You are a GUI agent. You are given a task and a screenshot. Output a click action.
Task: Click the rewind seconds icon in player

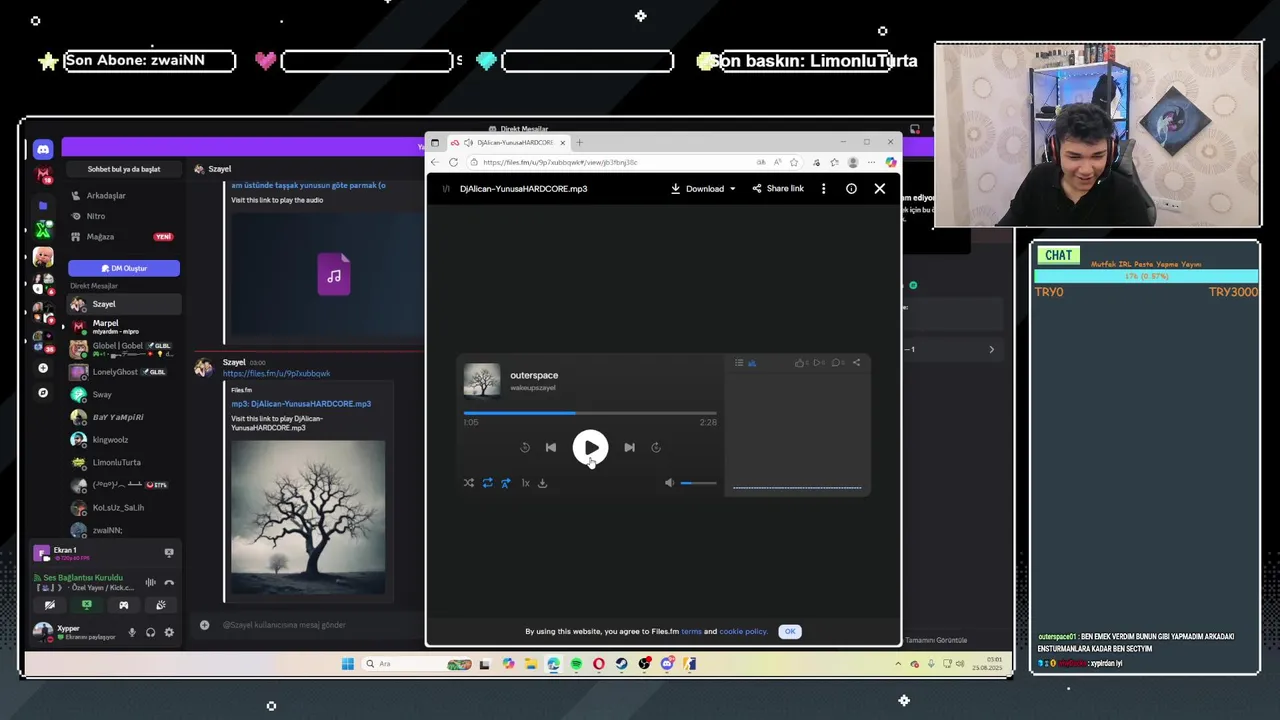[525, 447]
